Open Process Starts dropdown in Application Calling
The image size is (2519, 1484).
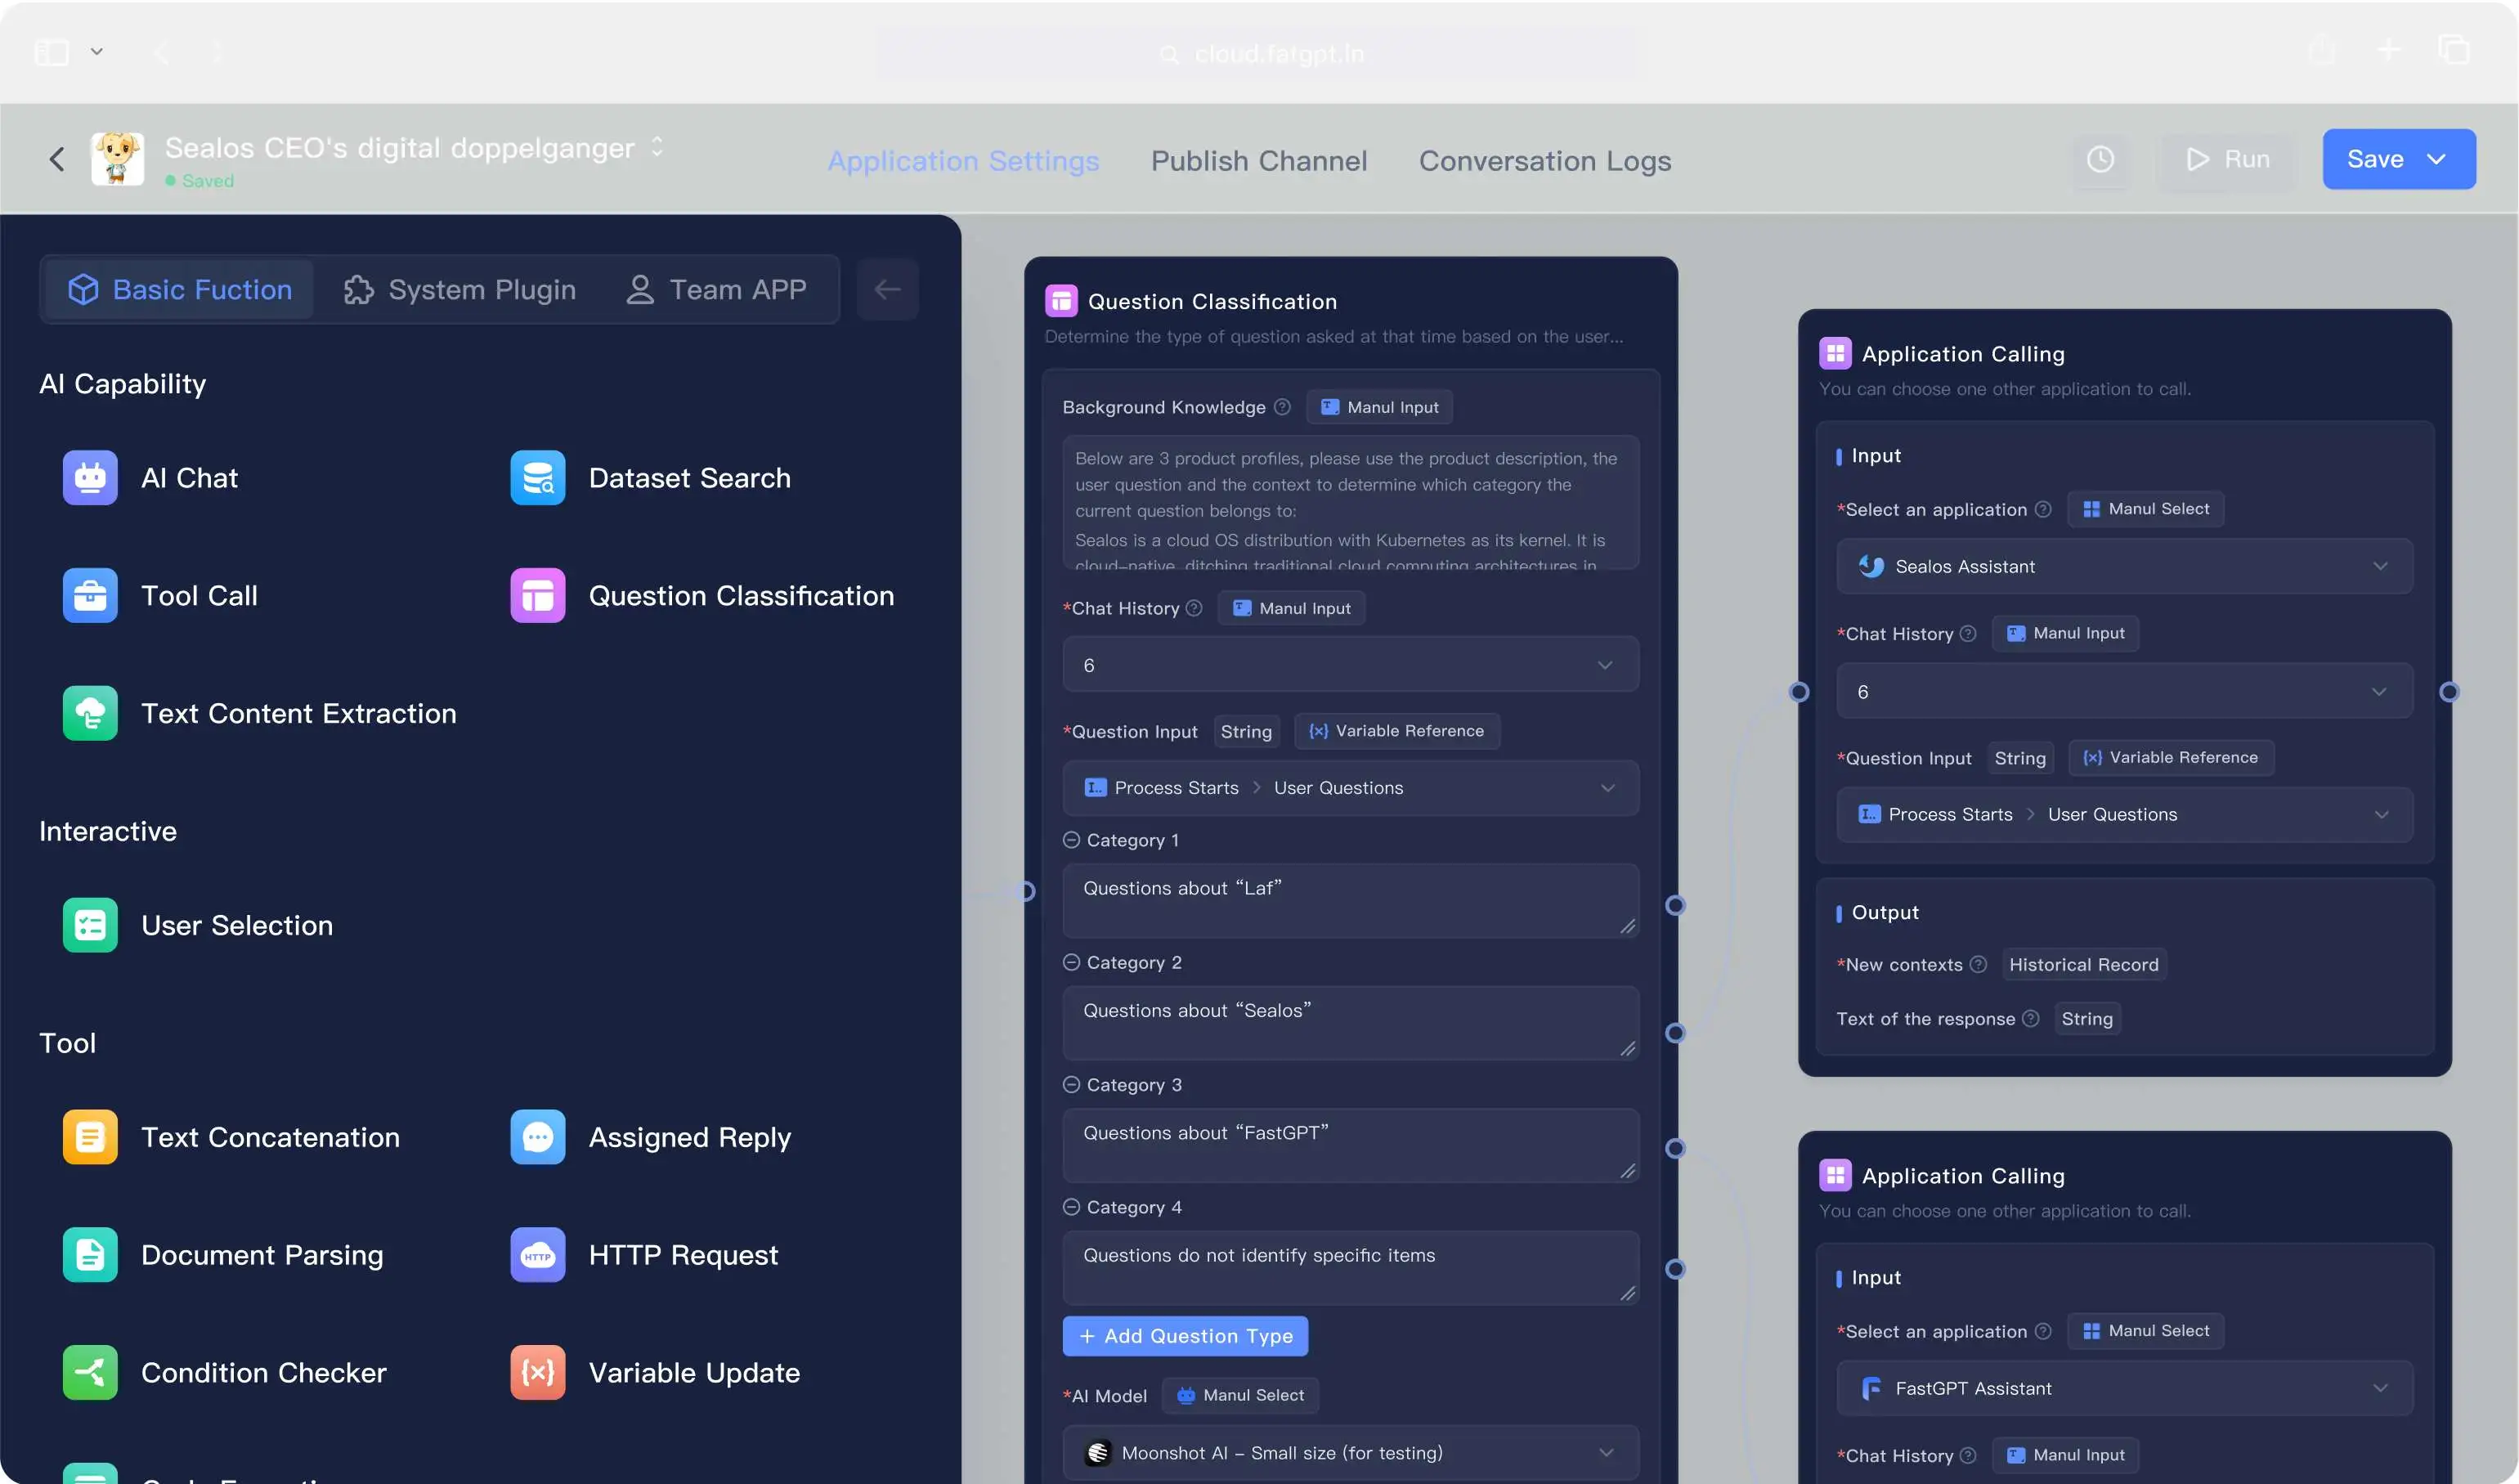pos(2124,815)
